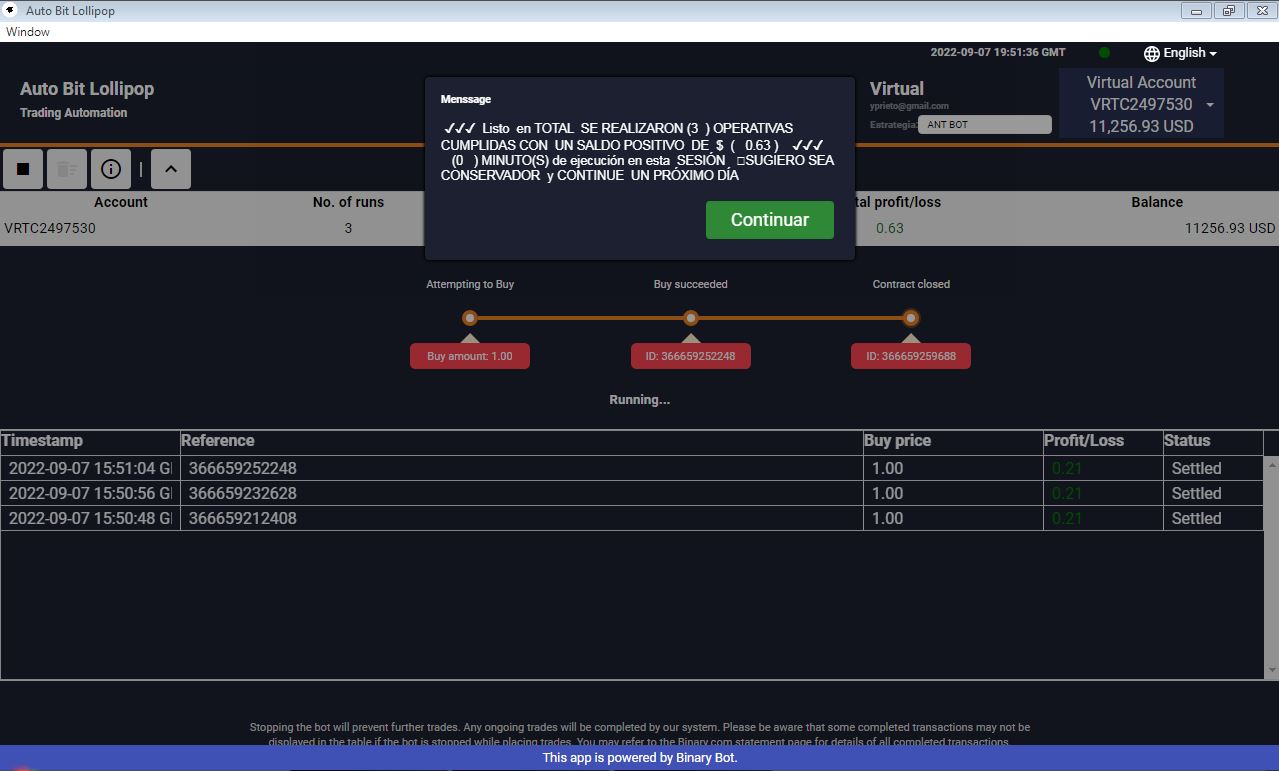Click the Auto Bit Lollipop title bar icon

pos(11,10)
